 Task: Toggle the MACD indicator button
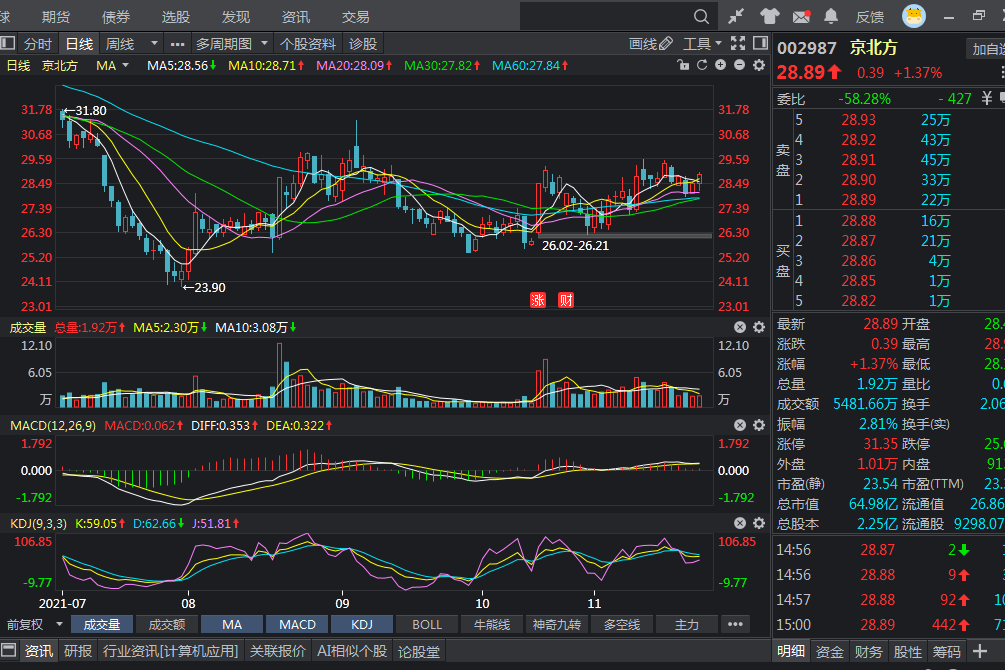click(x=297, y=625)
